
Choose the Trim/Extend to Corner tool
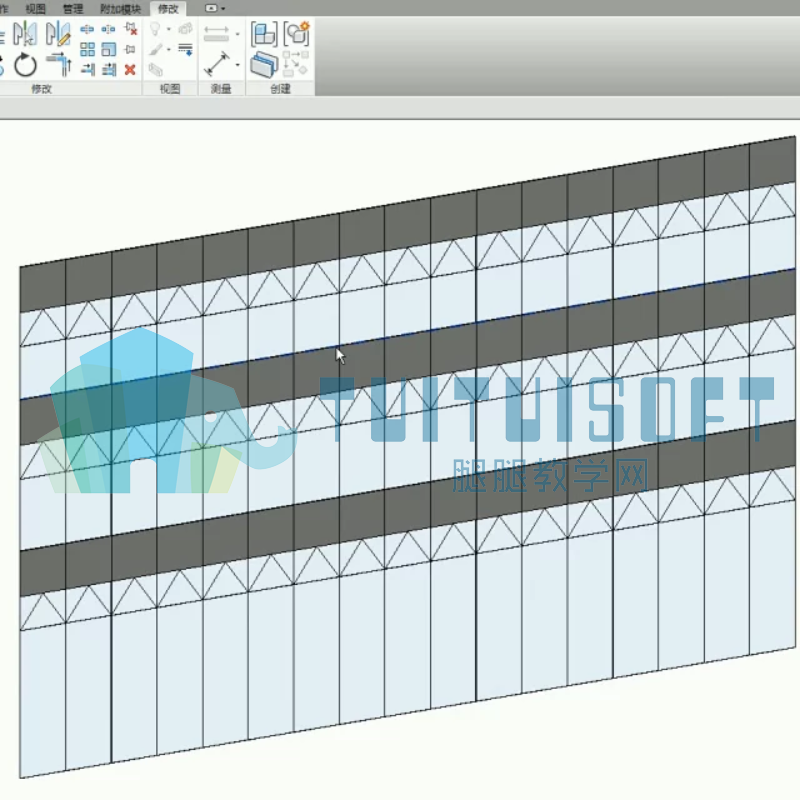point(59,65)
